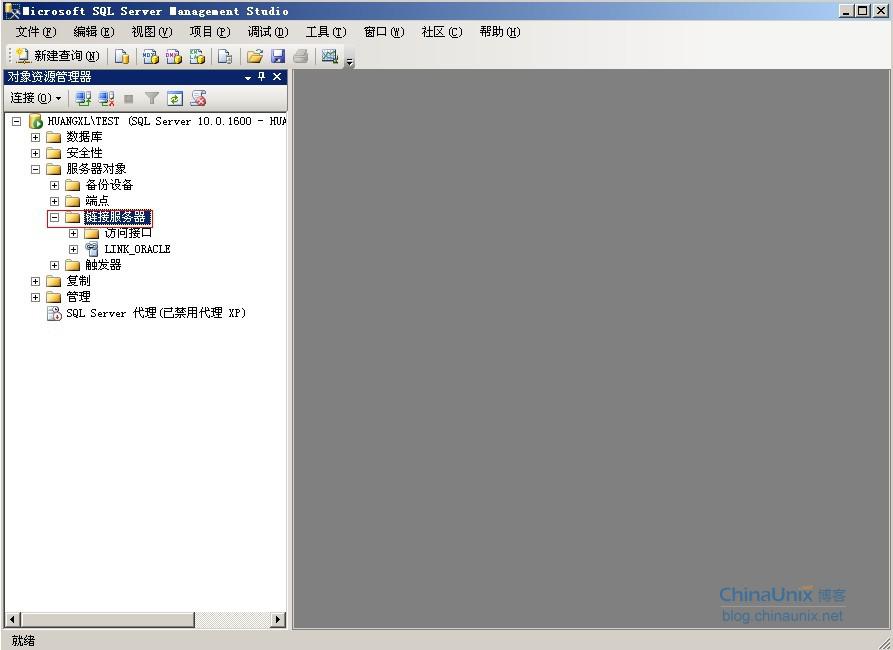This screenshot has height=650, width=893.
Task: Click the Activity Monitor icon
Action: tap(330, 56)
